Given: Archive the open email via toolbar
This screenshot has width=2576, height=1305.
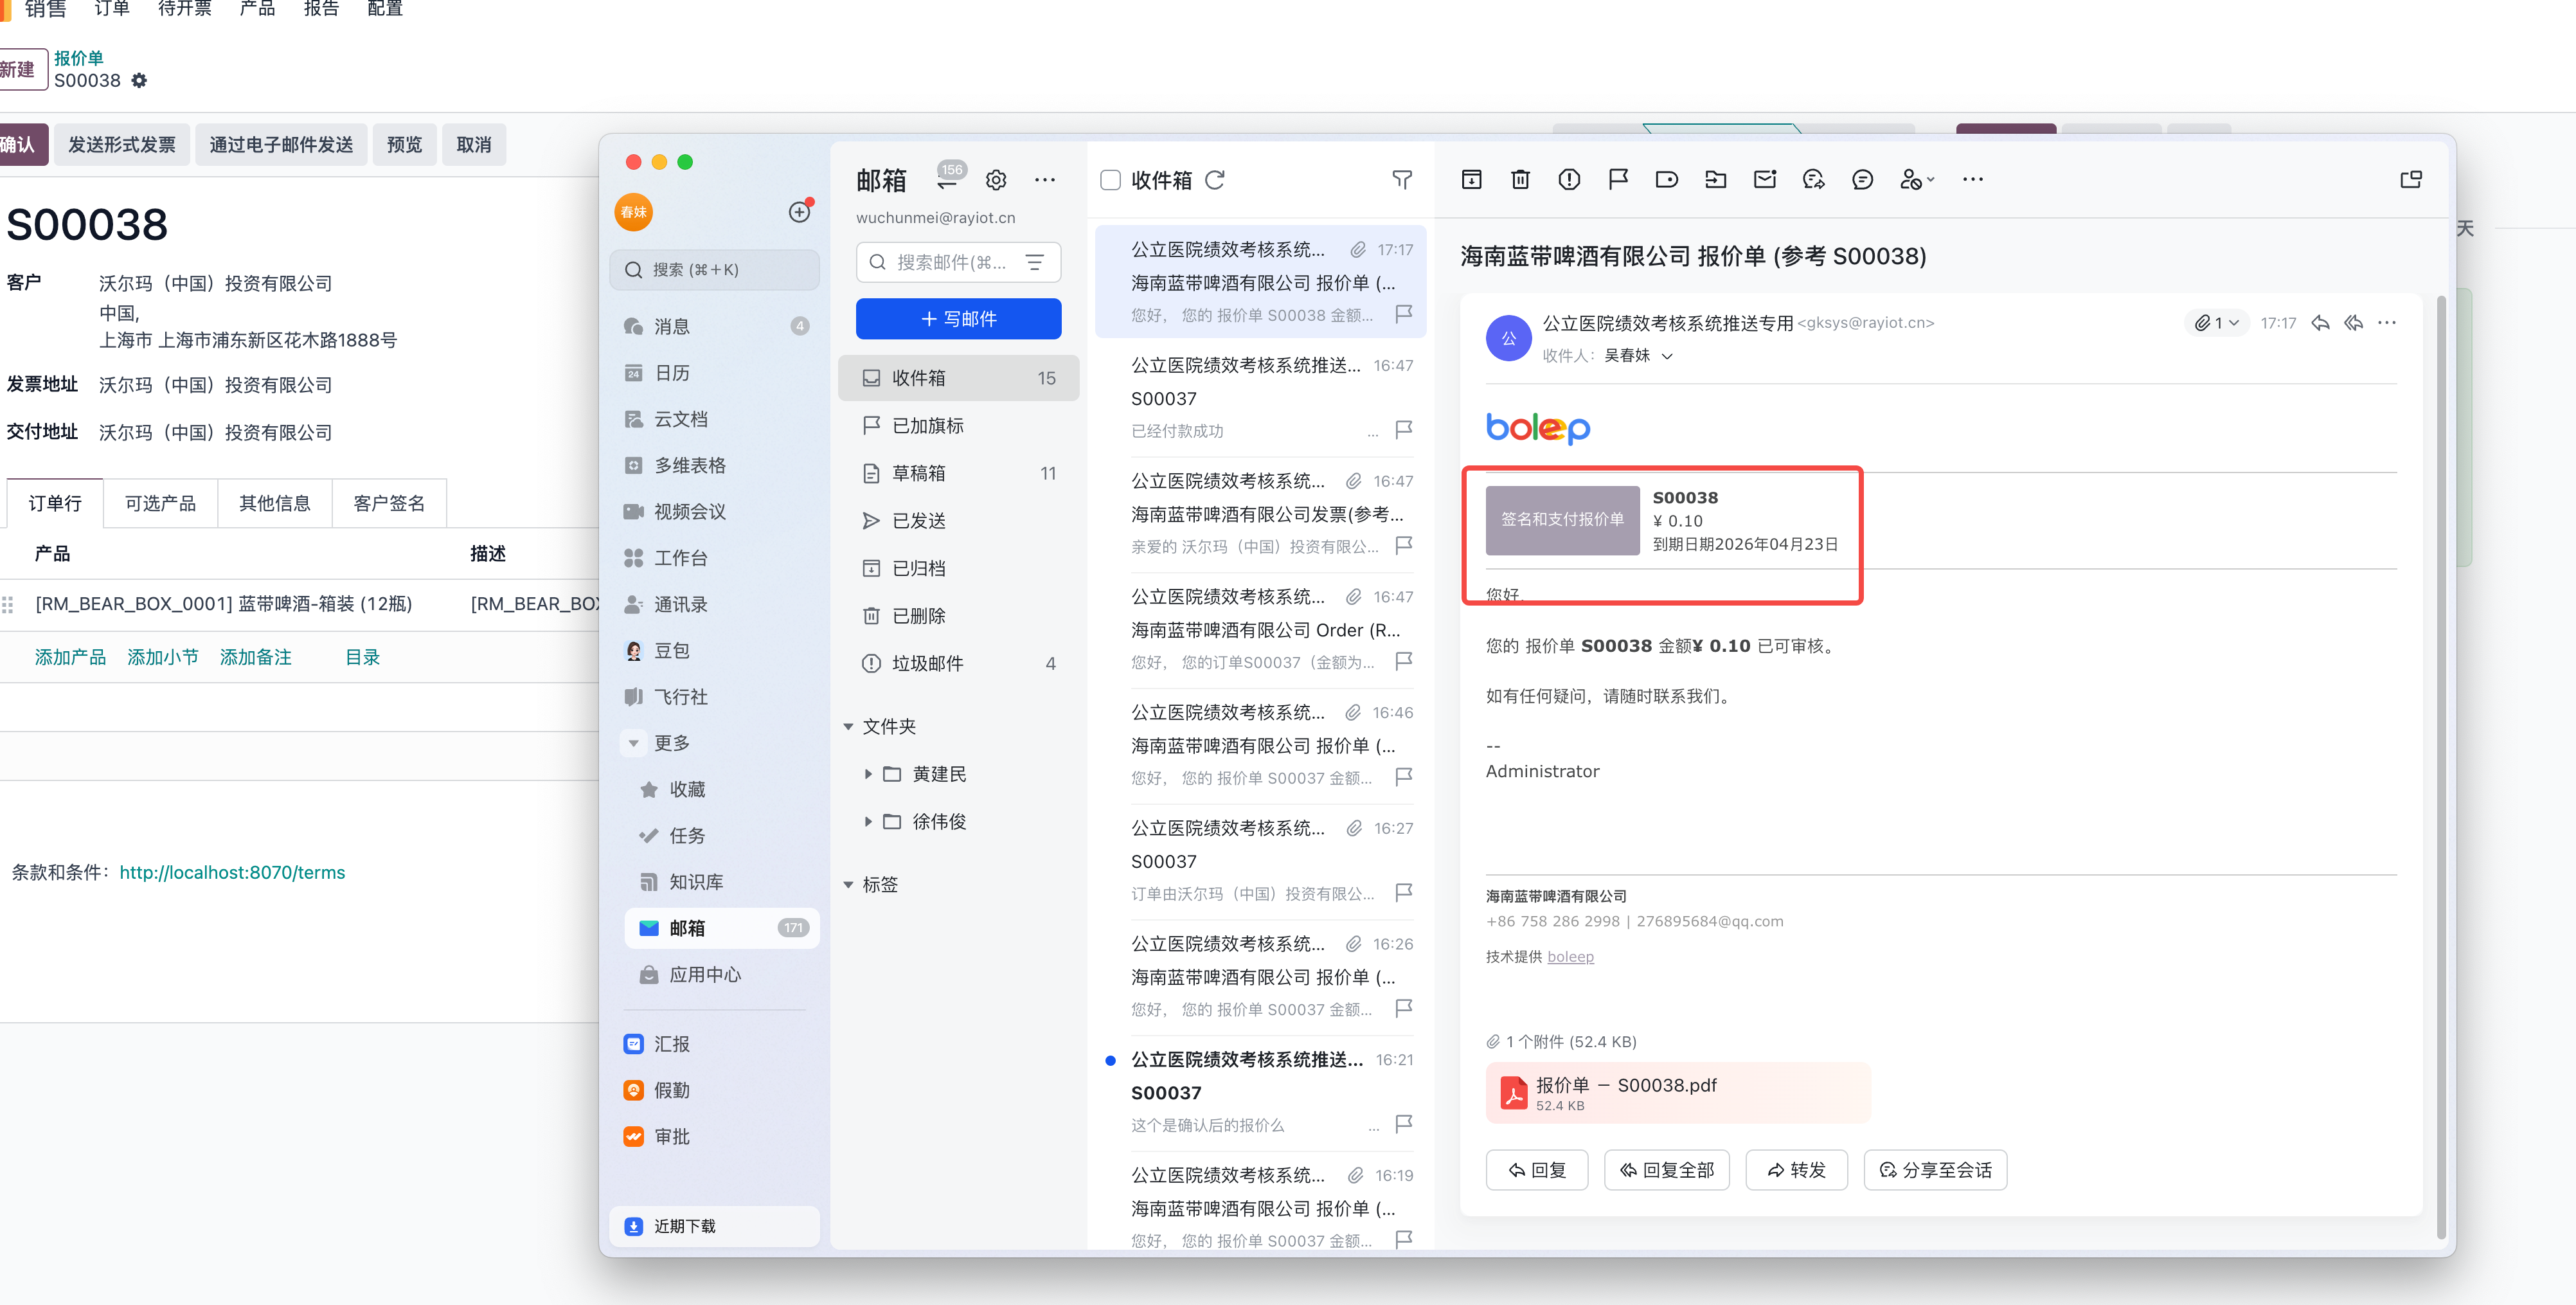Looking at the screenshot, I should 1471,180.
